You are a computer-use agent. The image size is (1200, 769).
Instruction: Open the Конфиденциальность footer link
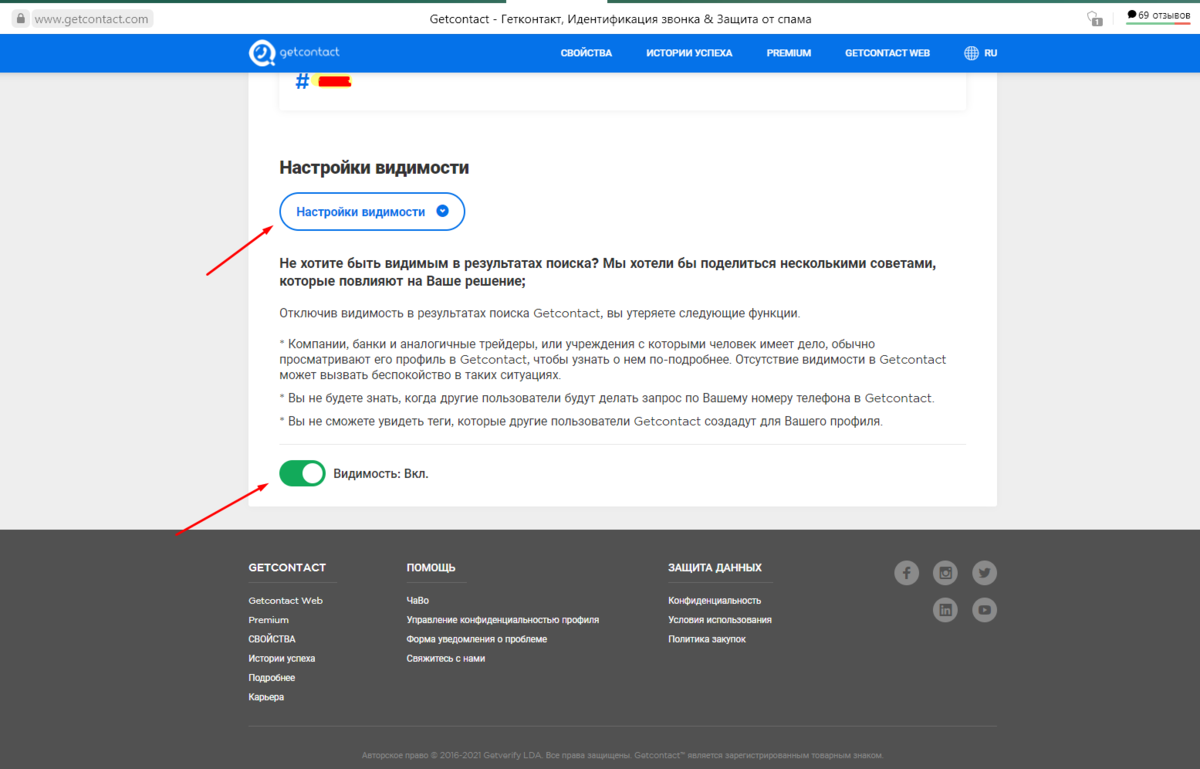(714, 601)
